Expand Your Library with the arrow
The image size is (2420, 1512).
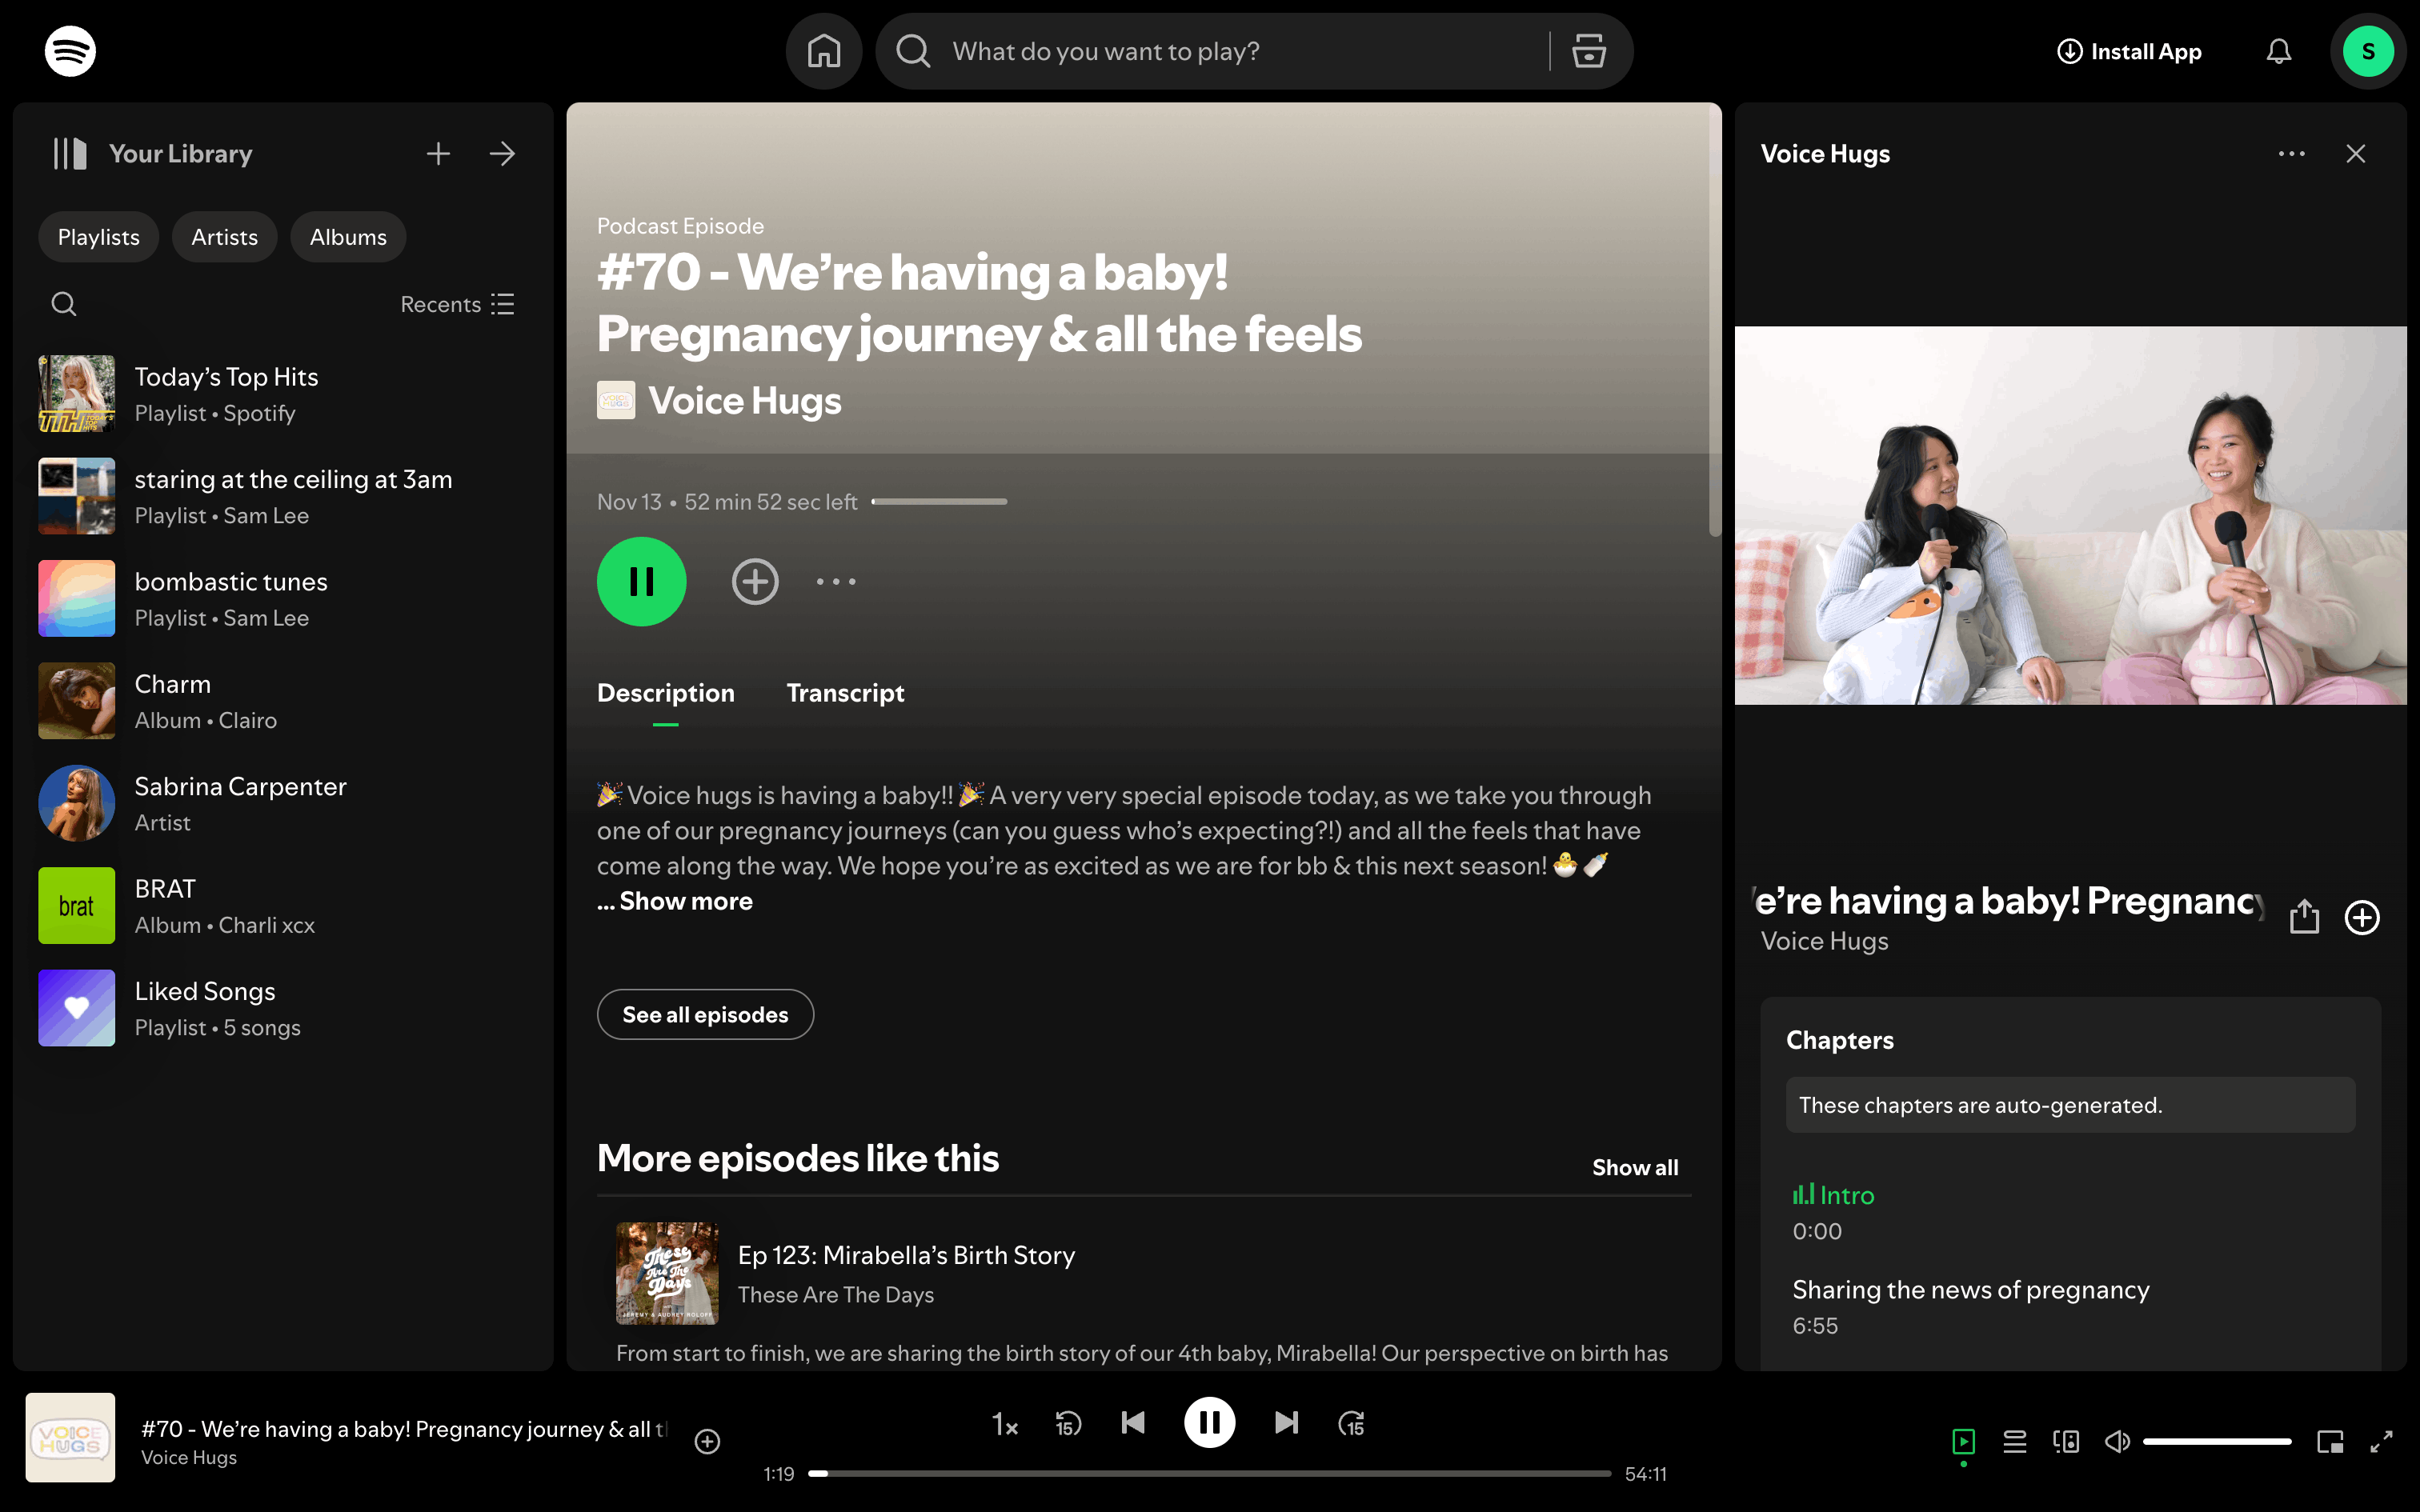(x=502, y=154)
